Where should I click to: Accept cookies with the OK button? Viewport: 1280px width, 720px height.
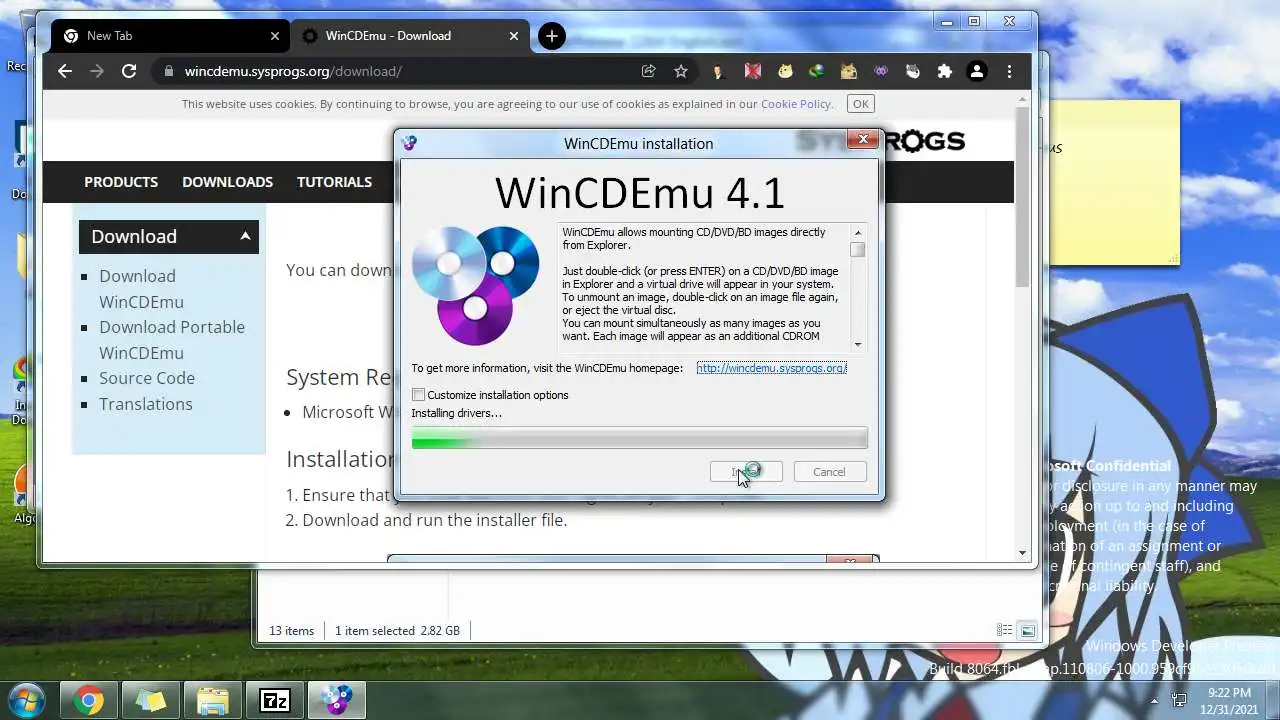(860, 104)
